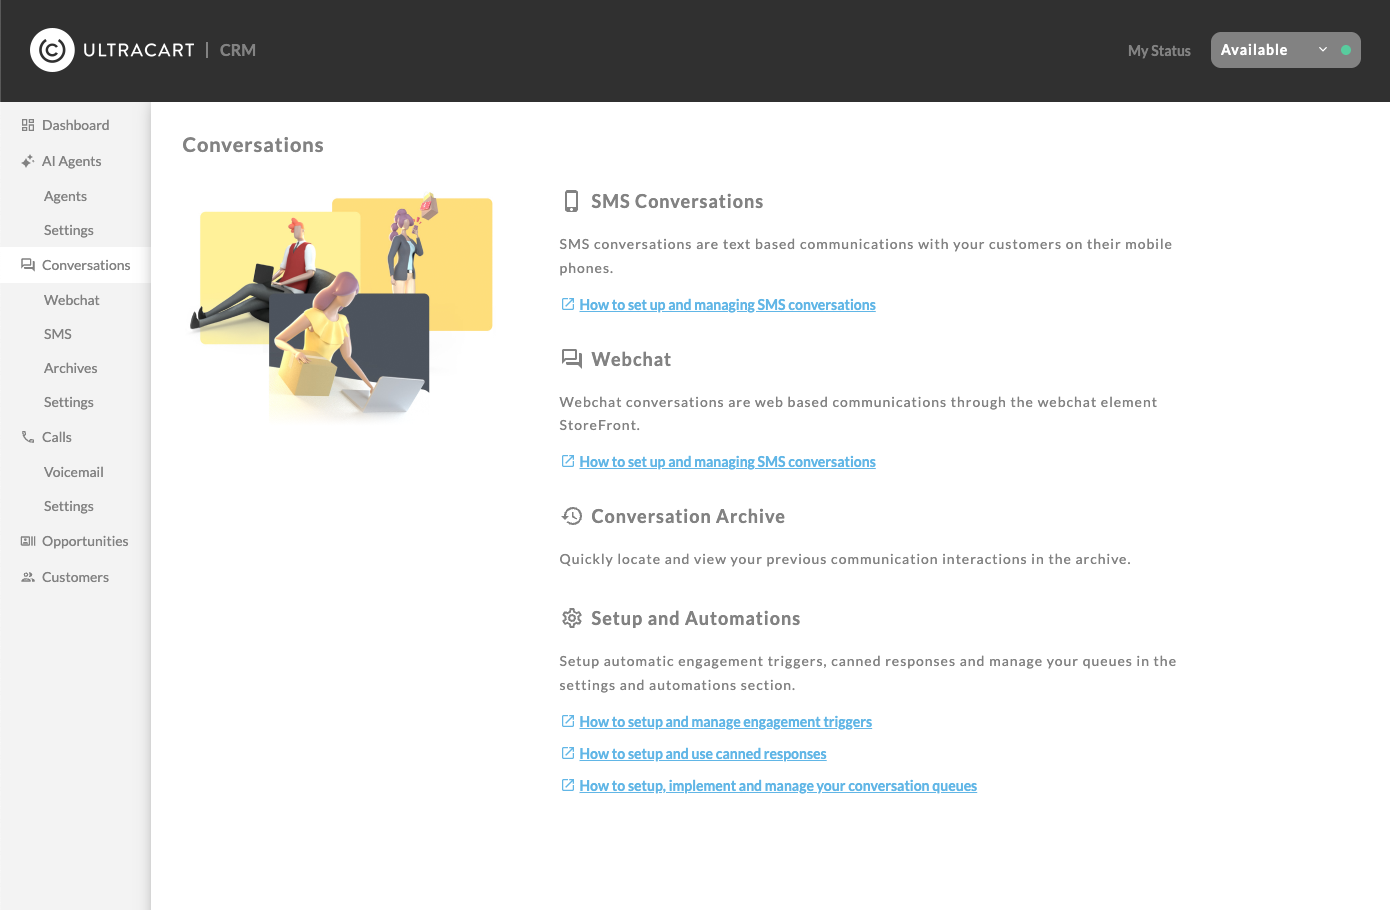This screenshot has width=1390, height=910.
Task: Open the Webchat sidebar menu item
Action: [72, 300]
